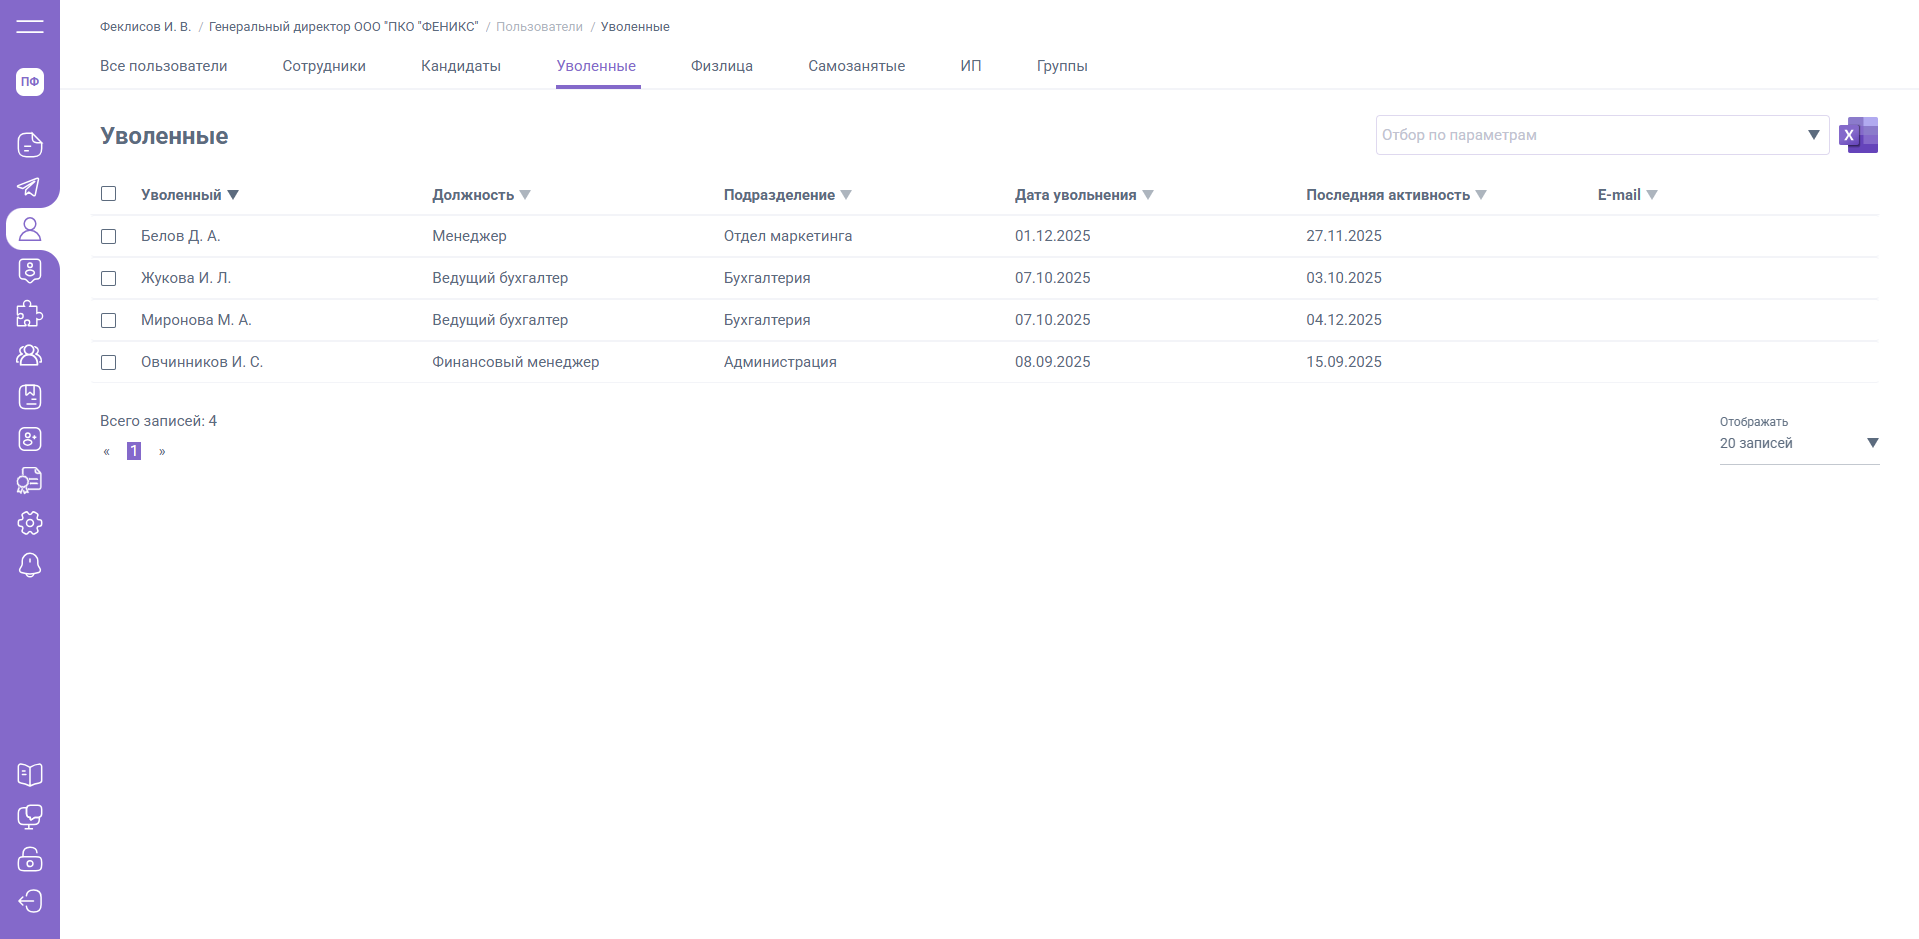Image resolution: width=1919 pixels, height=939 pixels.
Task: Click the paper plane icon in sidebar
Action: (30, 187)
